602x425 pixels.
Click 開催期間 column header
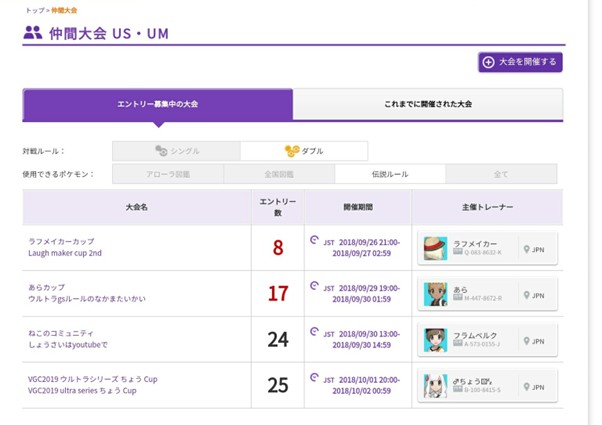pos(358,207)
